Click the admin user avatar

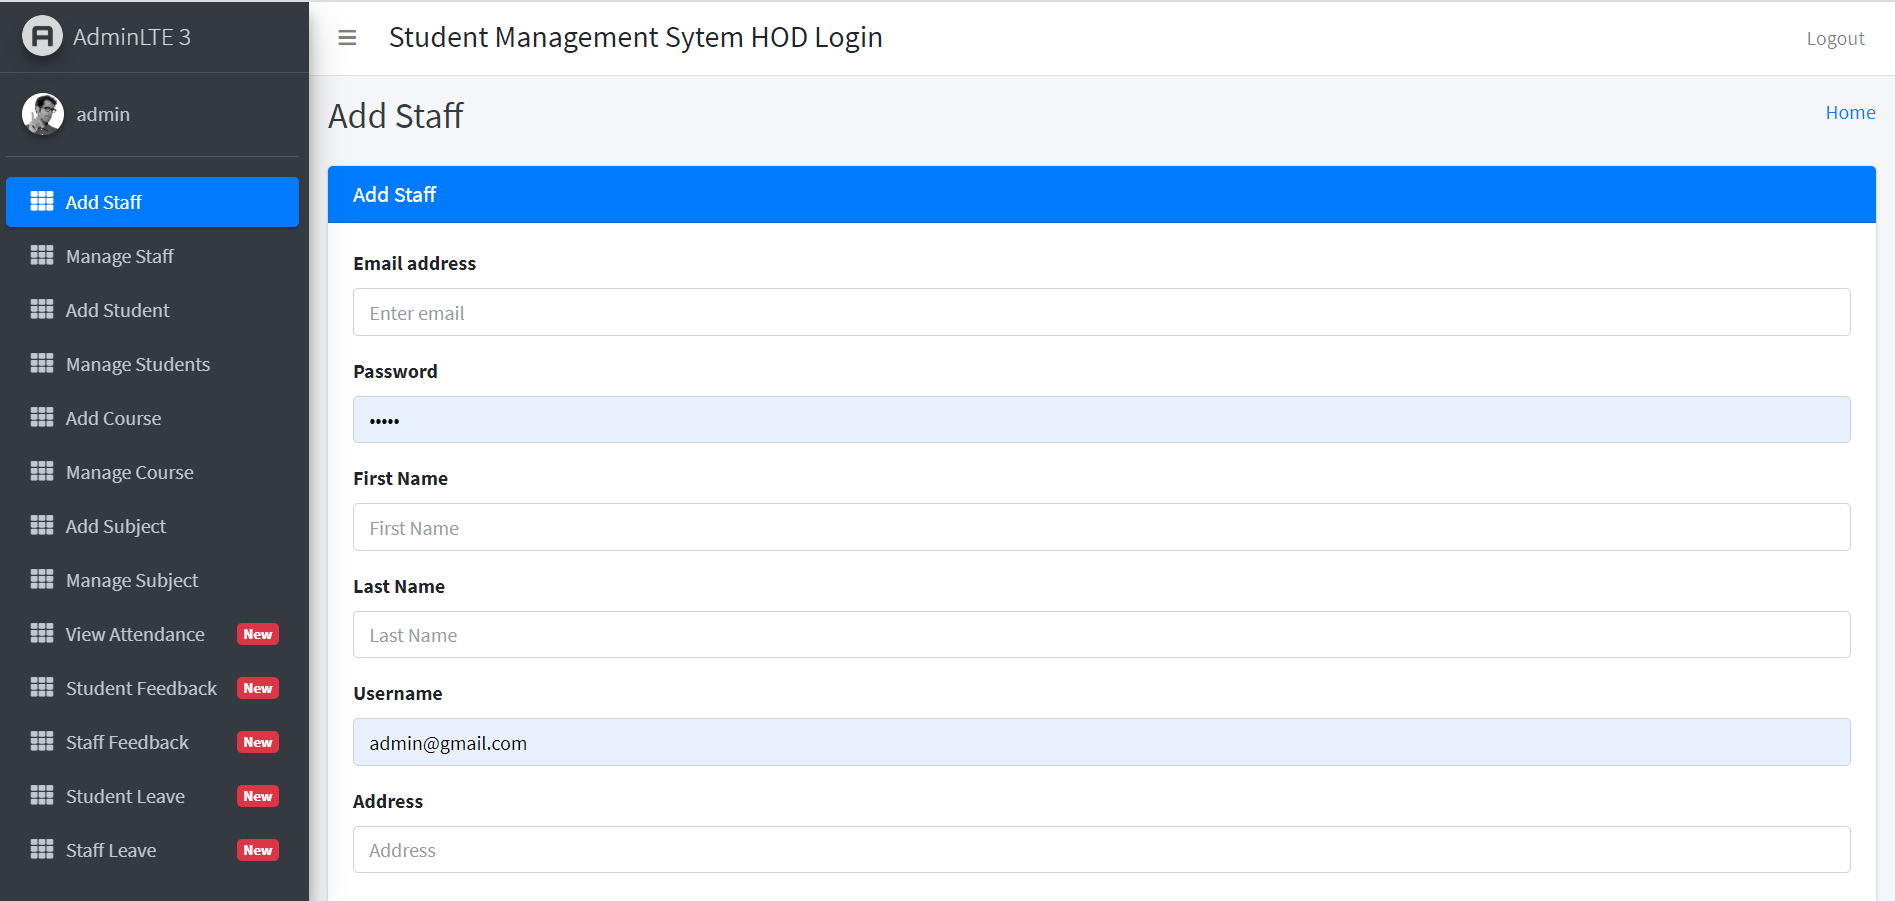pyautogui.click(x=43, y=114)
